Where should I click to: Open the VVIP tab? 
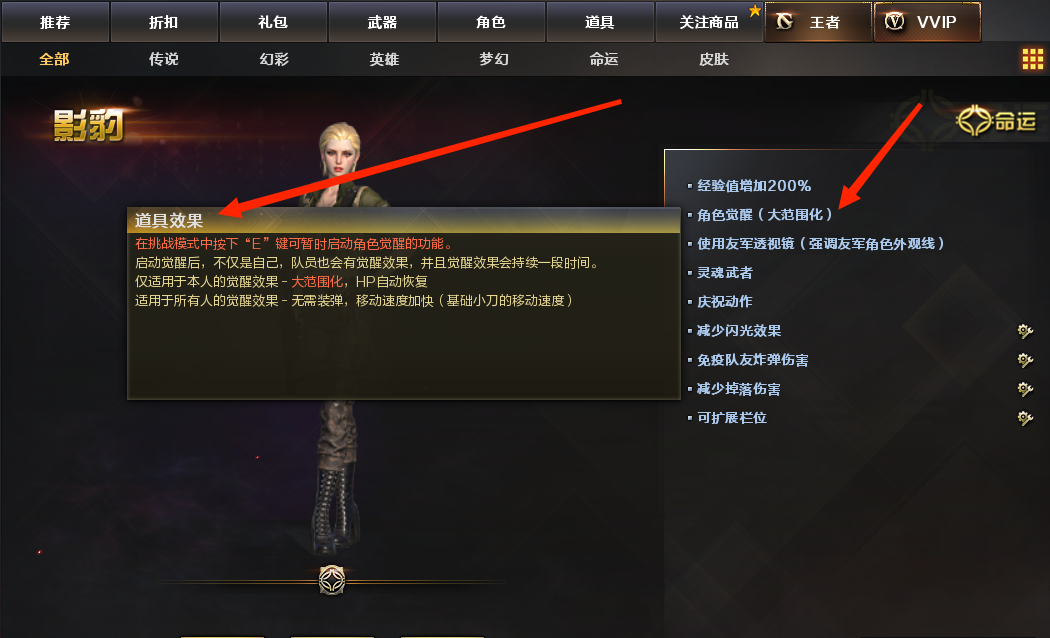tap(927, 22)
